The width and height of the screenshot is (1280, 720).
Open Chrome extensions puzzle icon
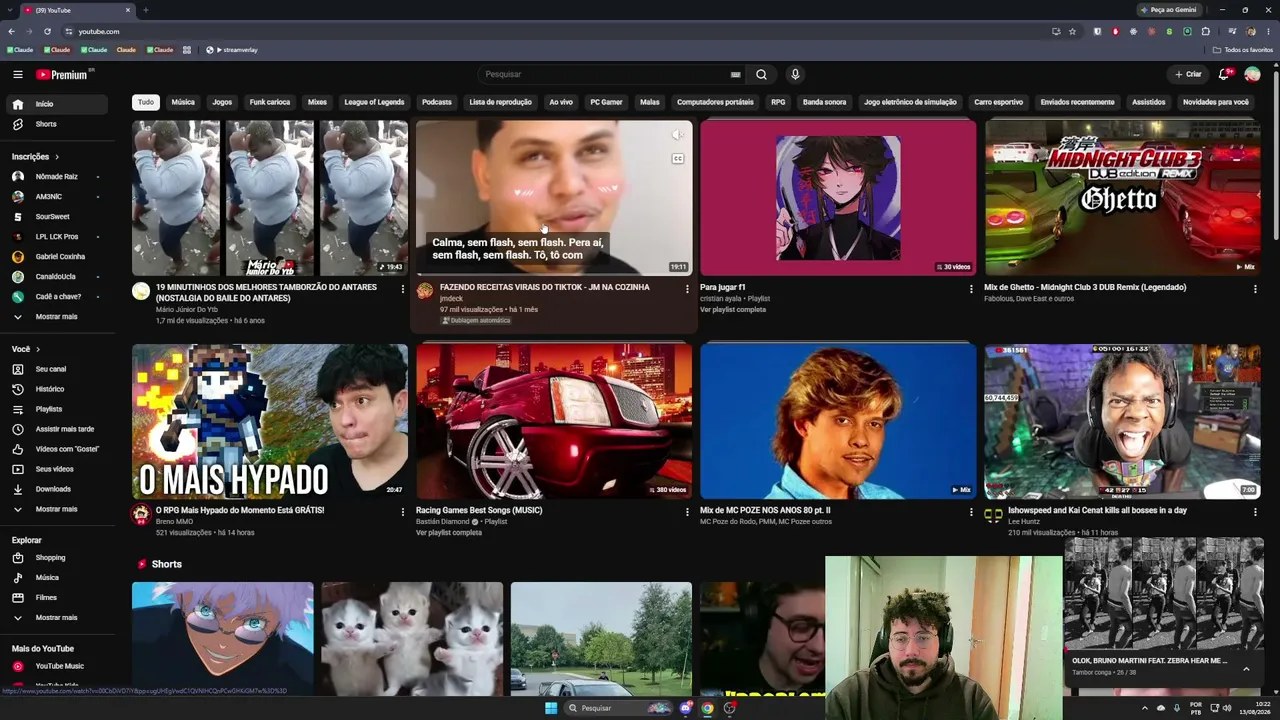1205,31
